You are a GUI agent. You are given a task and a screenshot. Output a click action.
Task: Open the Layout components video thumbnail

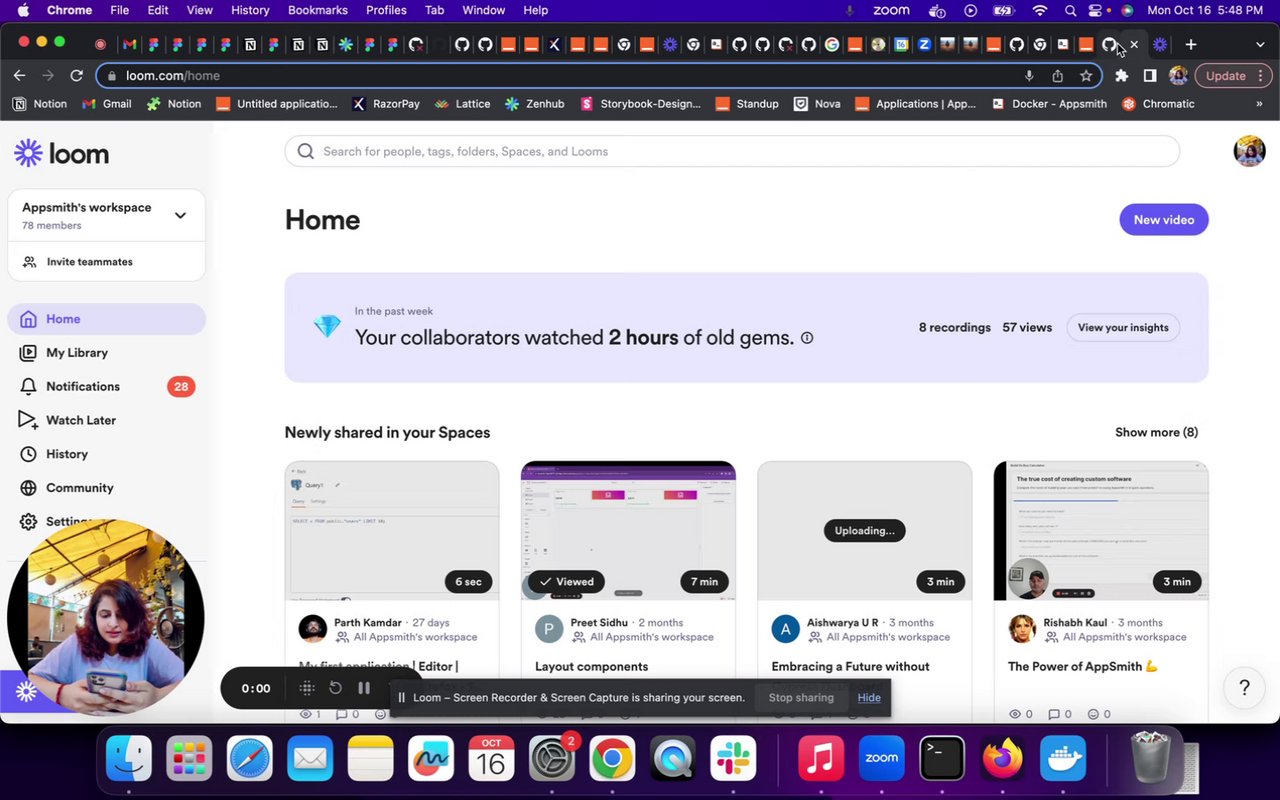(628, 531)
